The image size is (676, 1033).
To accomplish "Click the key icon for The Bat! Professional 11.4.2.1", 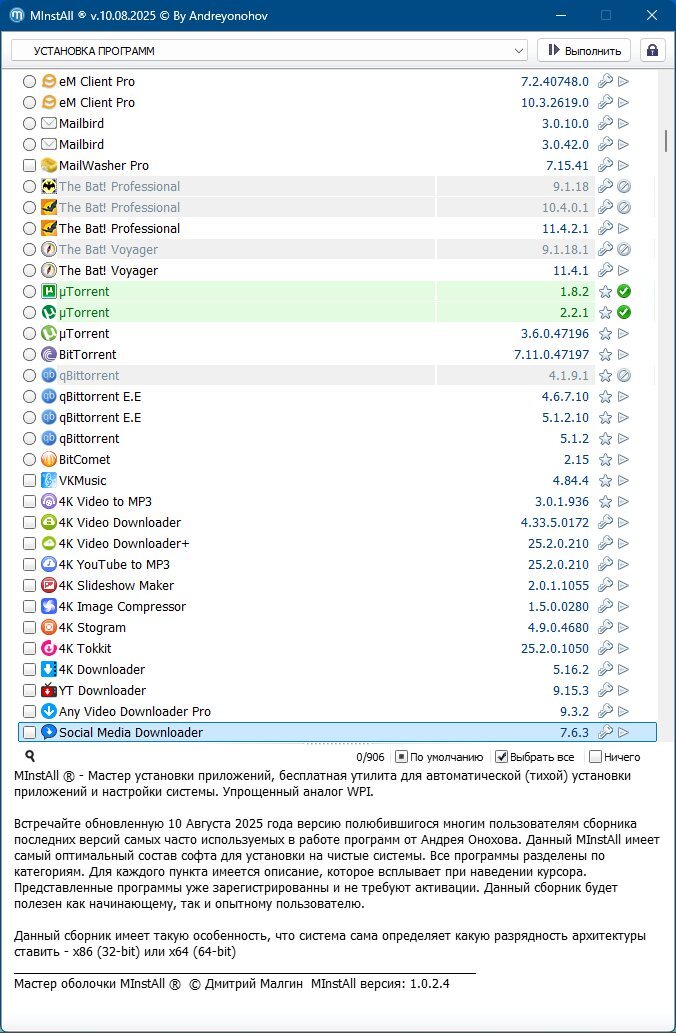I will point(605,229).
